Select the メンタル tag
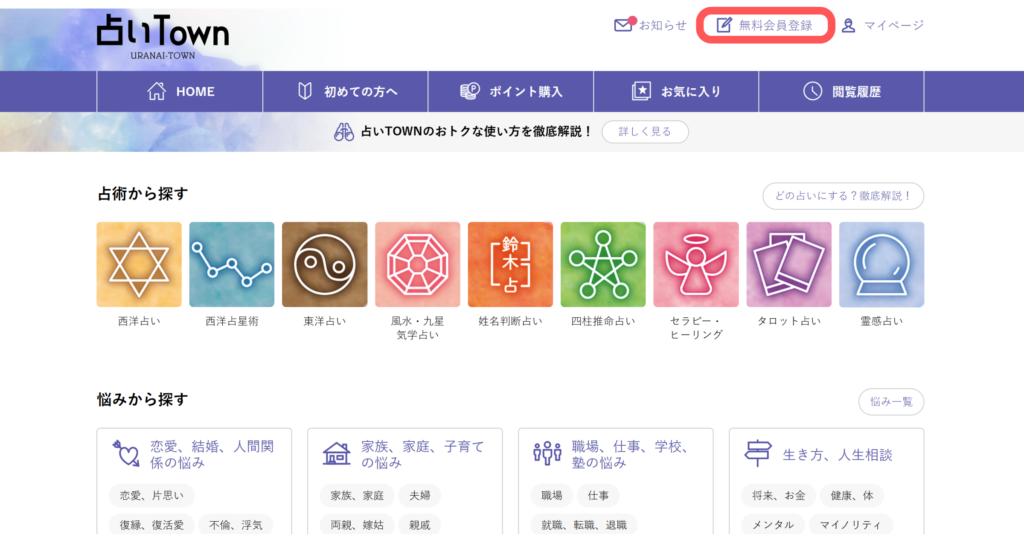The image size is (1024, 534). [x=773, y=525]
